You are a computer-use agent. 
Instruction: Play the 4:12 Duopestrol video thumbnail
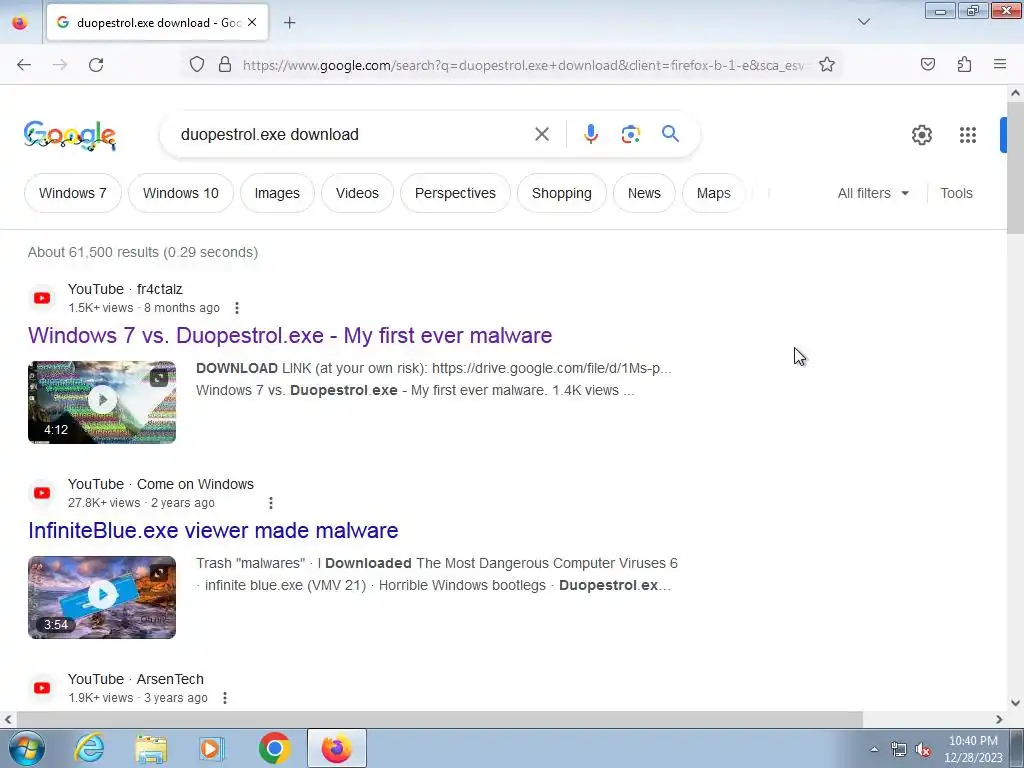coord(102,402)
